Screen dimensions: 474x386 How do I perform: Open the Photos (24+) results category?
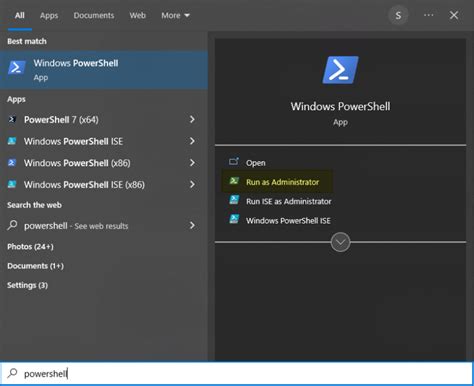coord(30,247)
